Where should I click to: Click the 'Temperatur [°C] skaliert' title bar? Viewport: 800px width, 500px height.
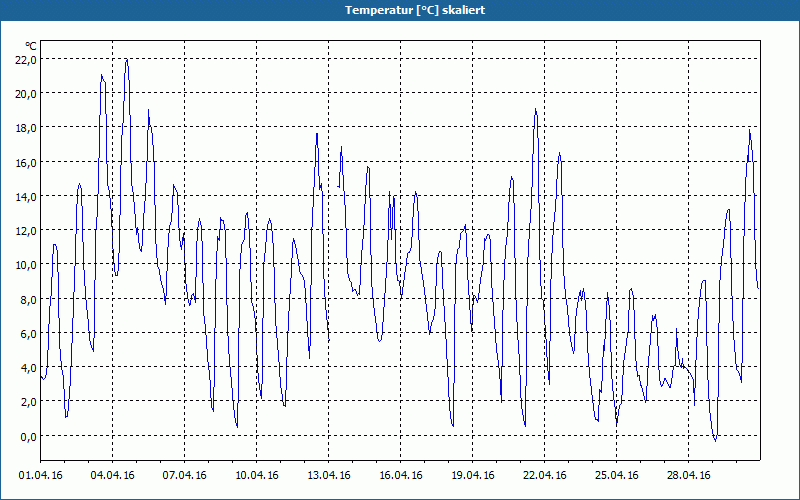tap(400, 10)
